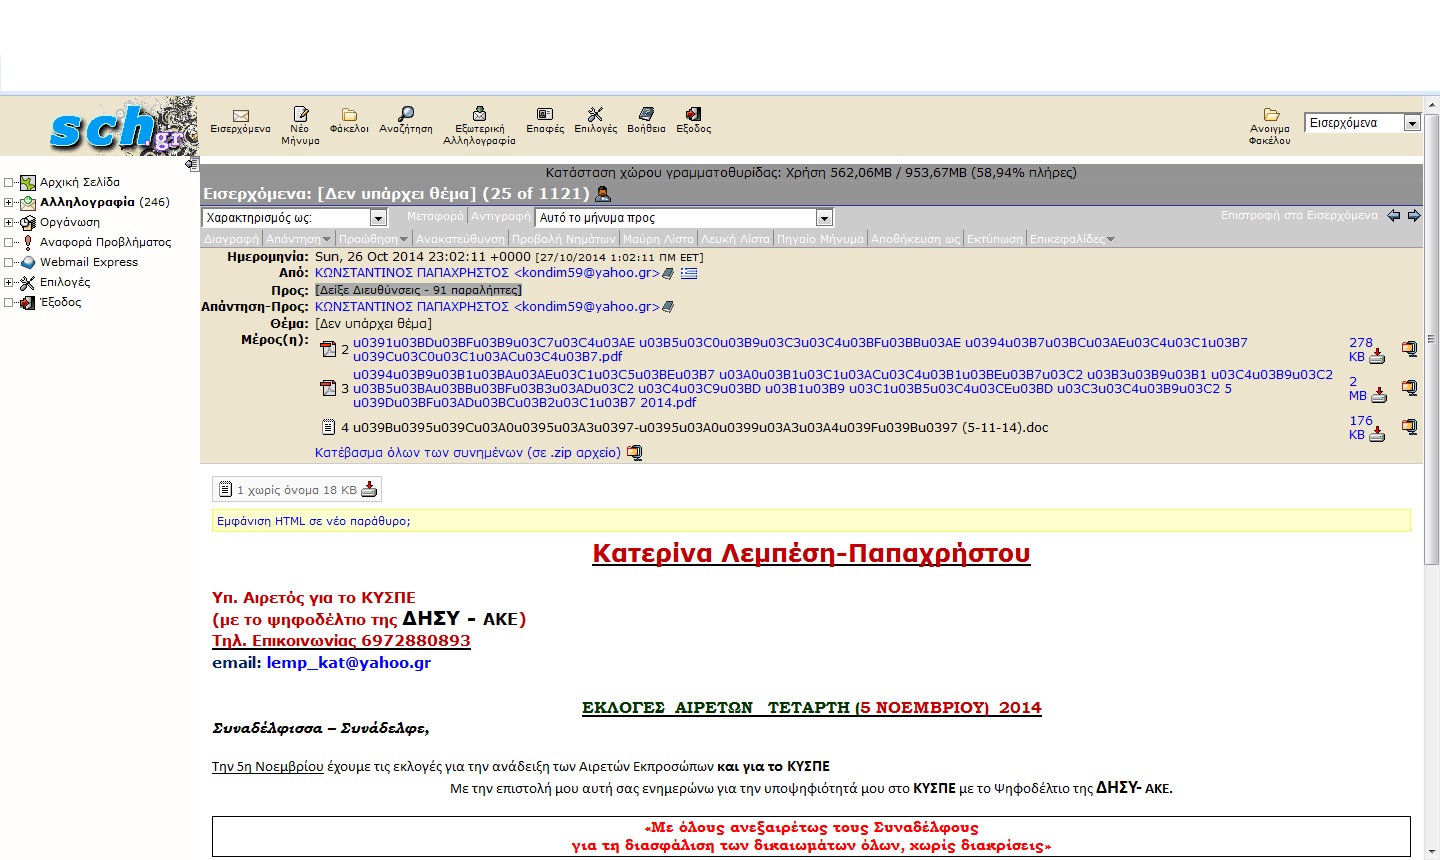Screen dimensions: 1440x860
Task: Download the 278 KB pdf attachment
Action: point(1377,356)
